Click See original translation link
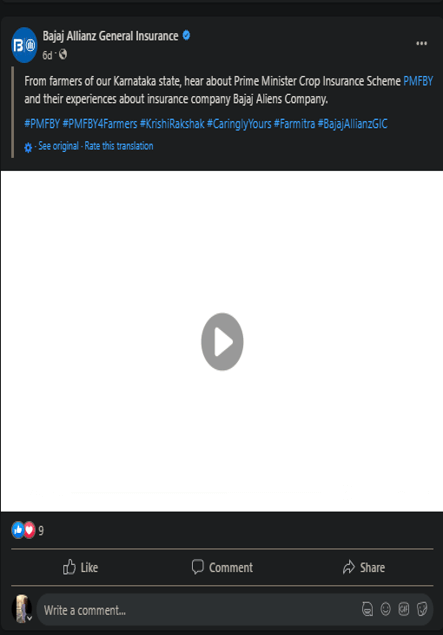 pos(58,146)
